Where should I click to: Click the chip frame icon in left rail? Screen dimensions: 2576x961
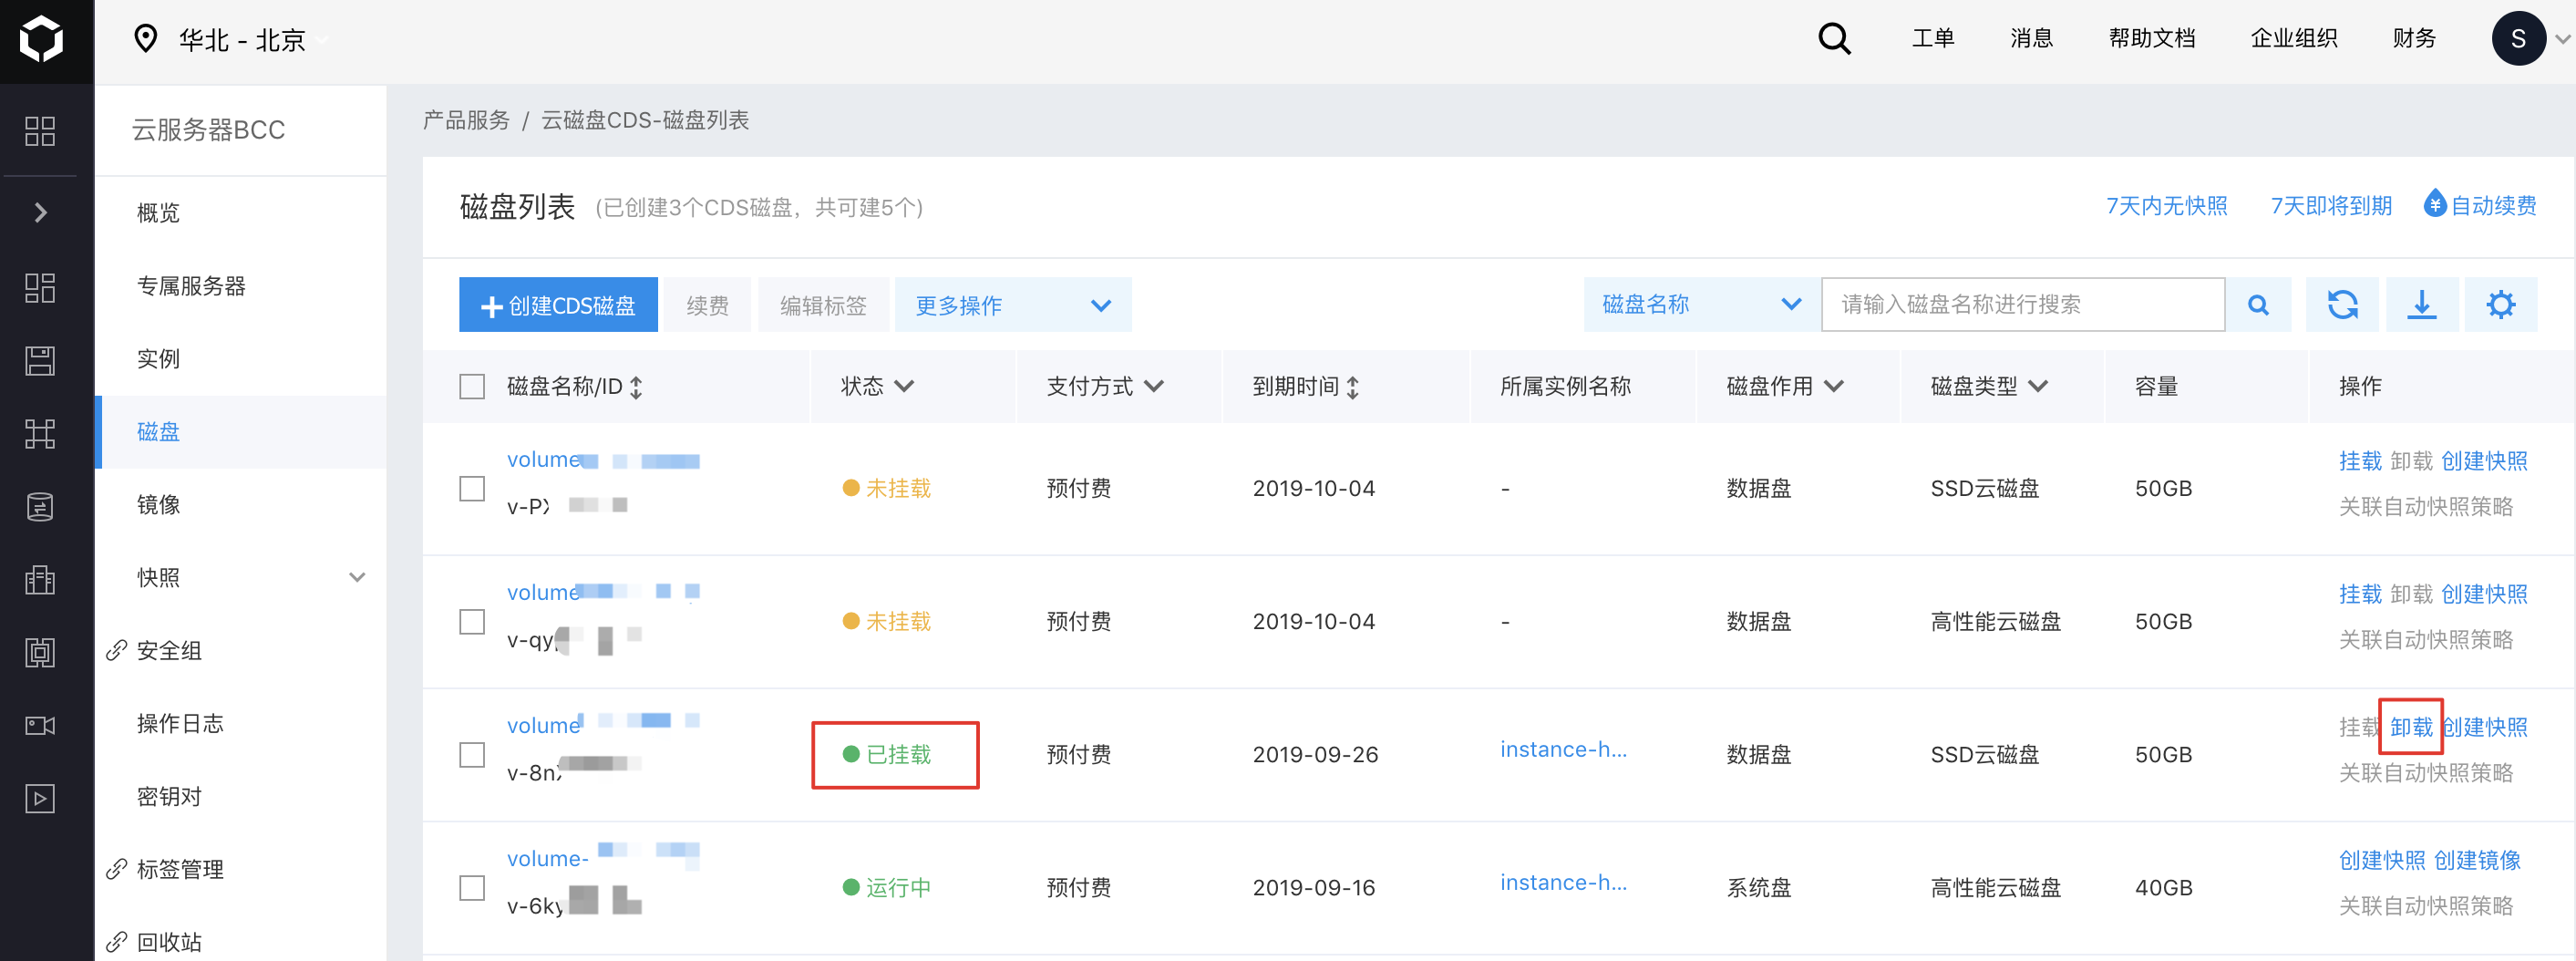point(40,653)
